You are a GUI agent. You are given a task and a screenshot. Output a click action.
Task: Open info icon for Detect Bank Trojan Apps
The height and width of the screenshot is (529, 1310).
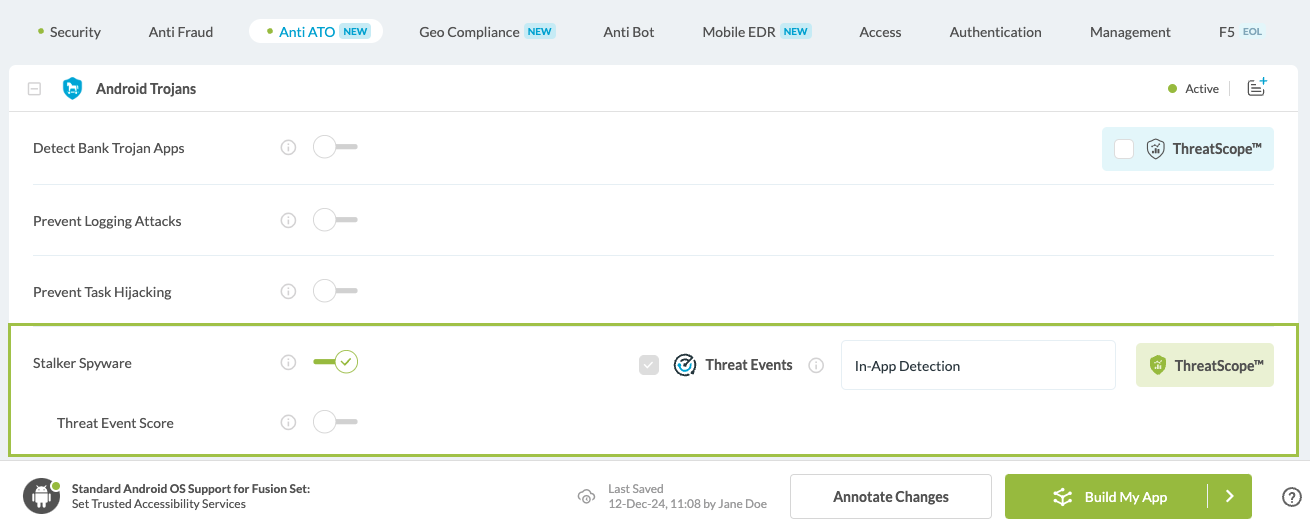tap(288, 148)
